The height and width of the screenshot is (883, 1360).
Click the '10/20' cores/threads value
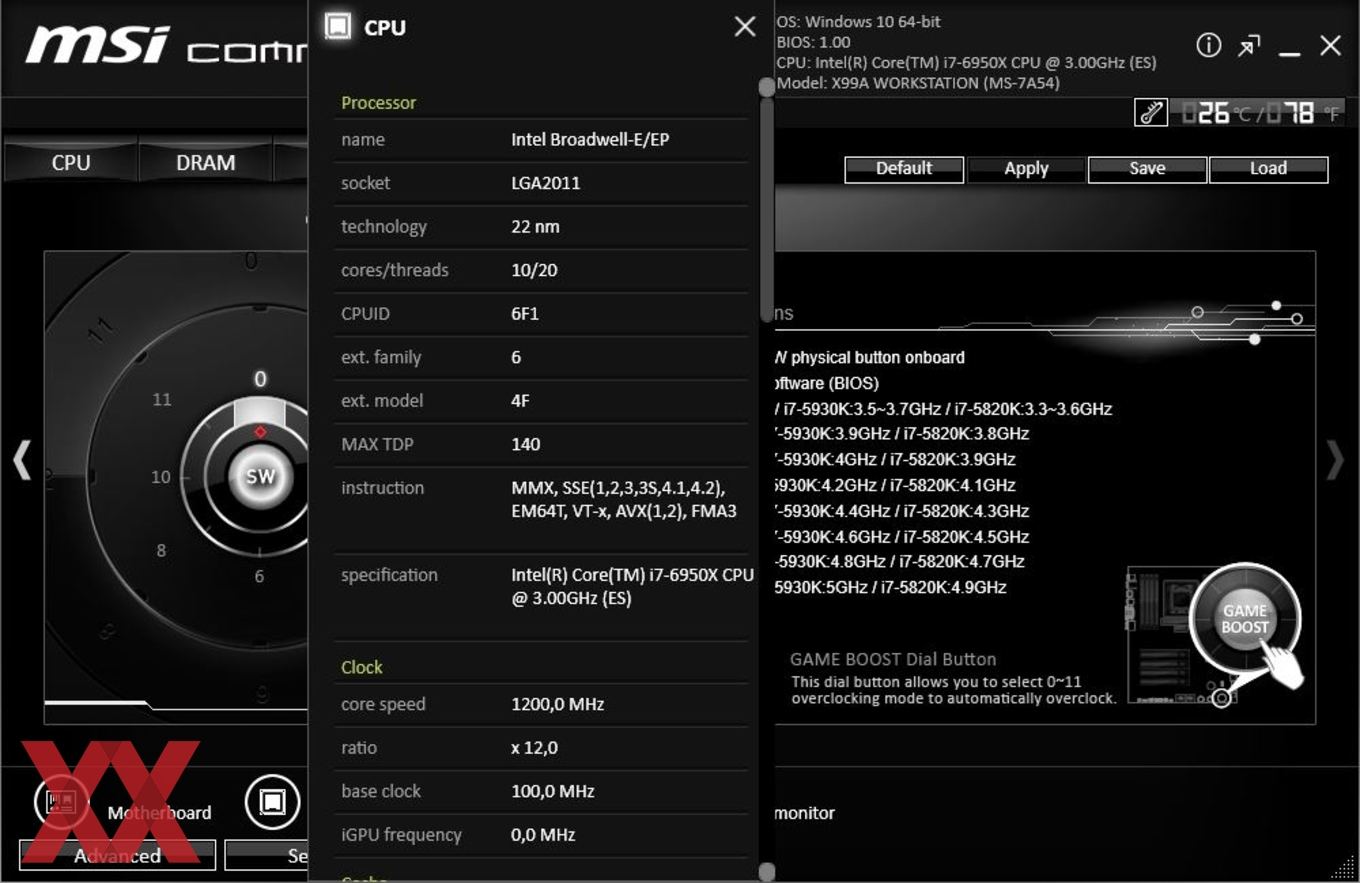(535, 270)
